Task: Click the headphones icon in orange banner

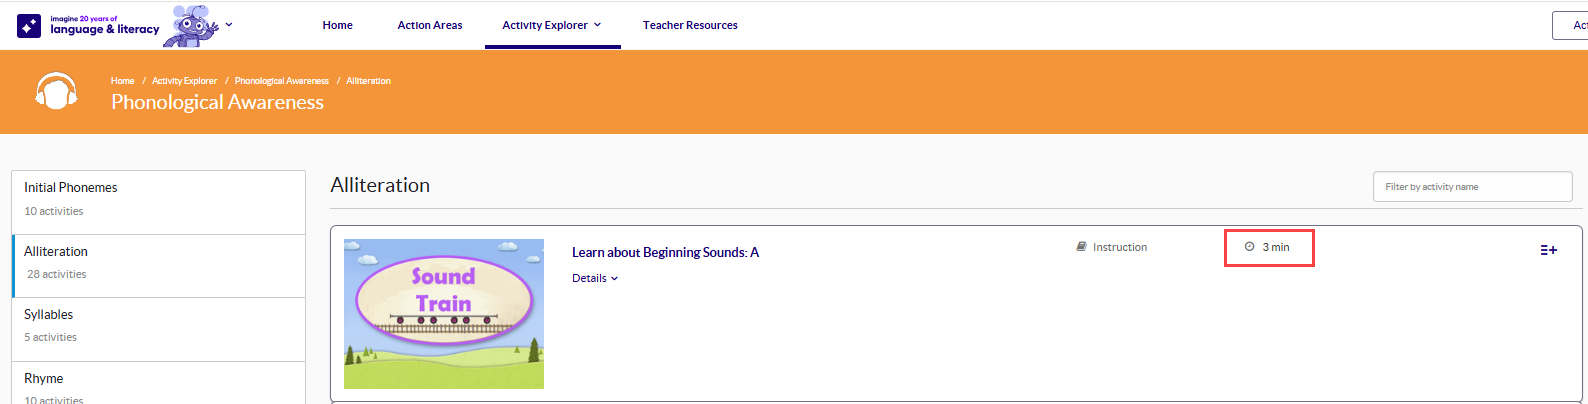Action: (56, 91)
